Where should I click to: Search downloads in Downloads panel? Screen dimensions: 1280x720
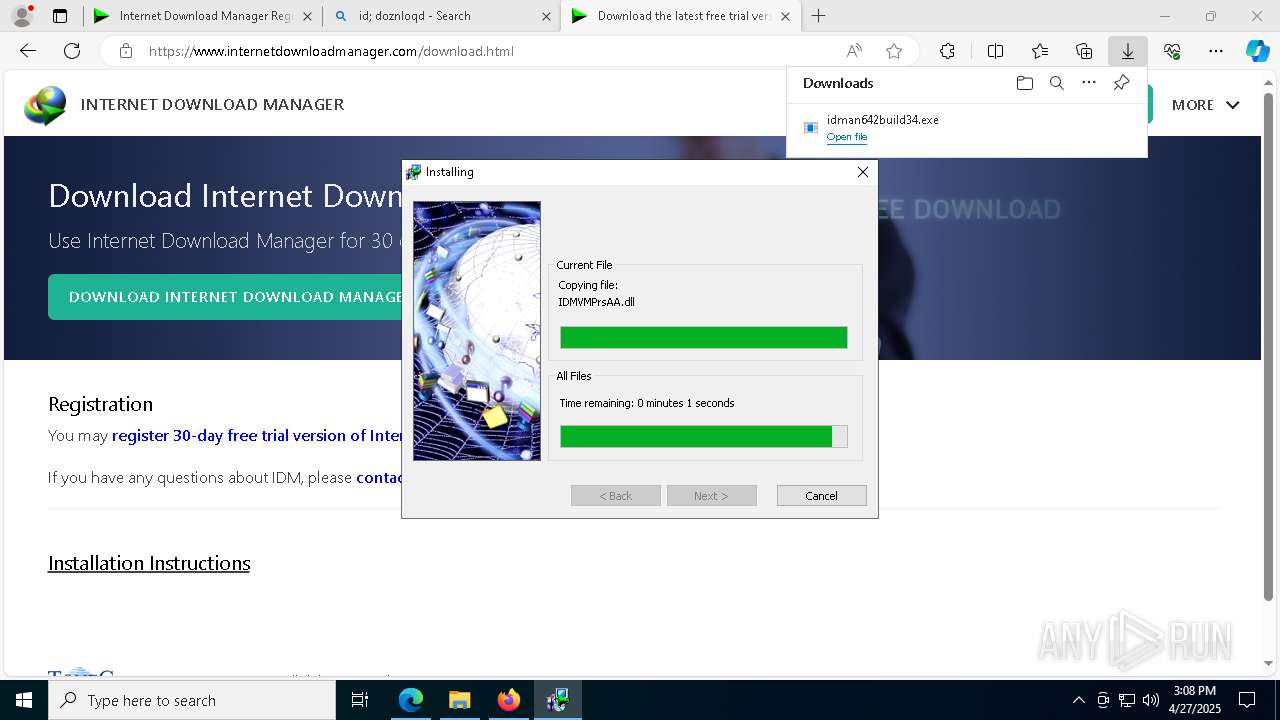coord(1056,83)
